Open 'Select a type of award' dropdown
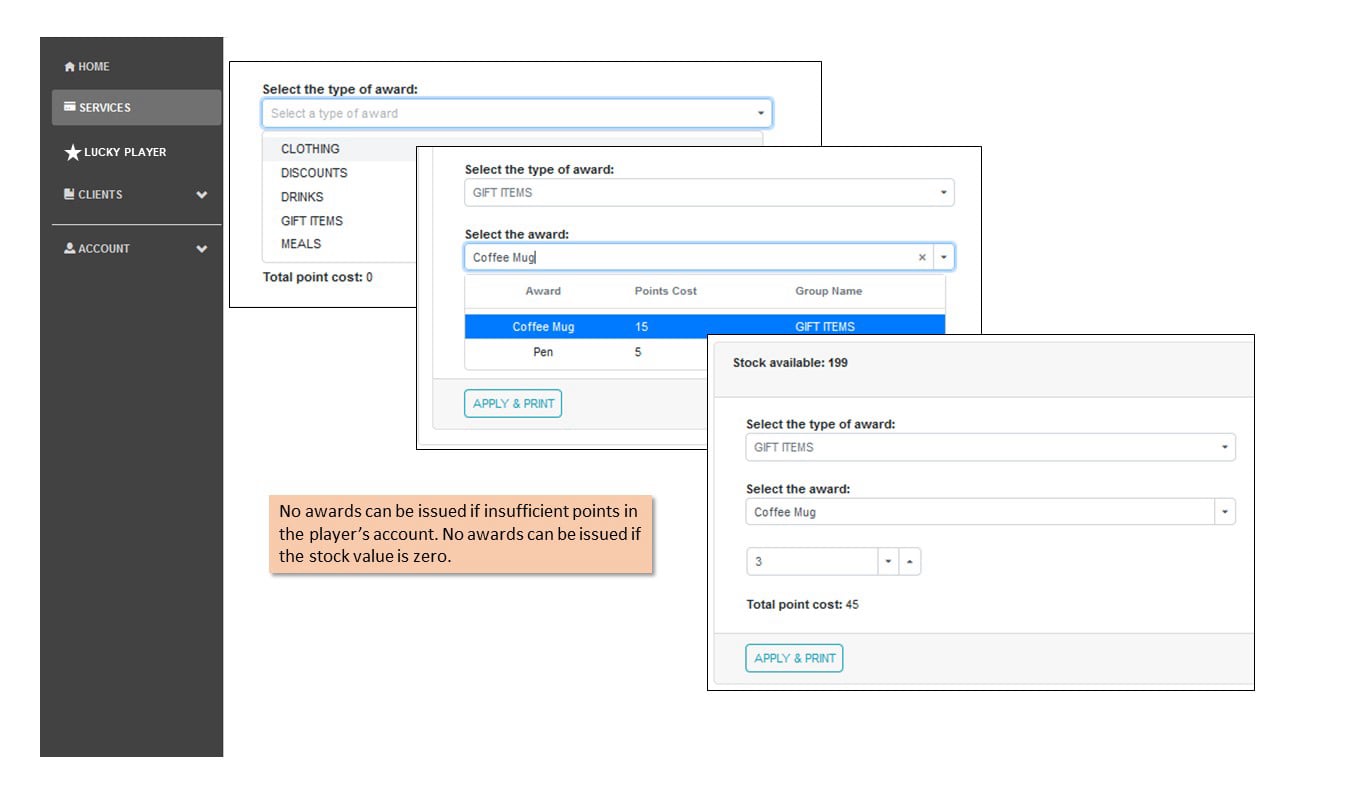The image size is (1361, 794). pos(517,113)
